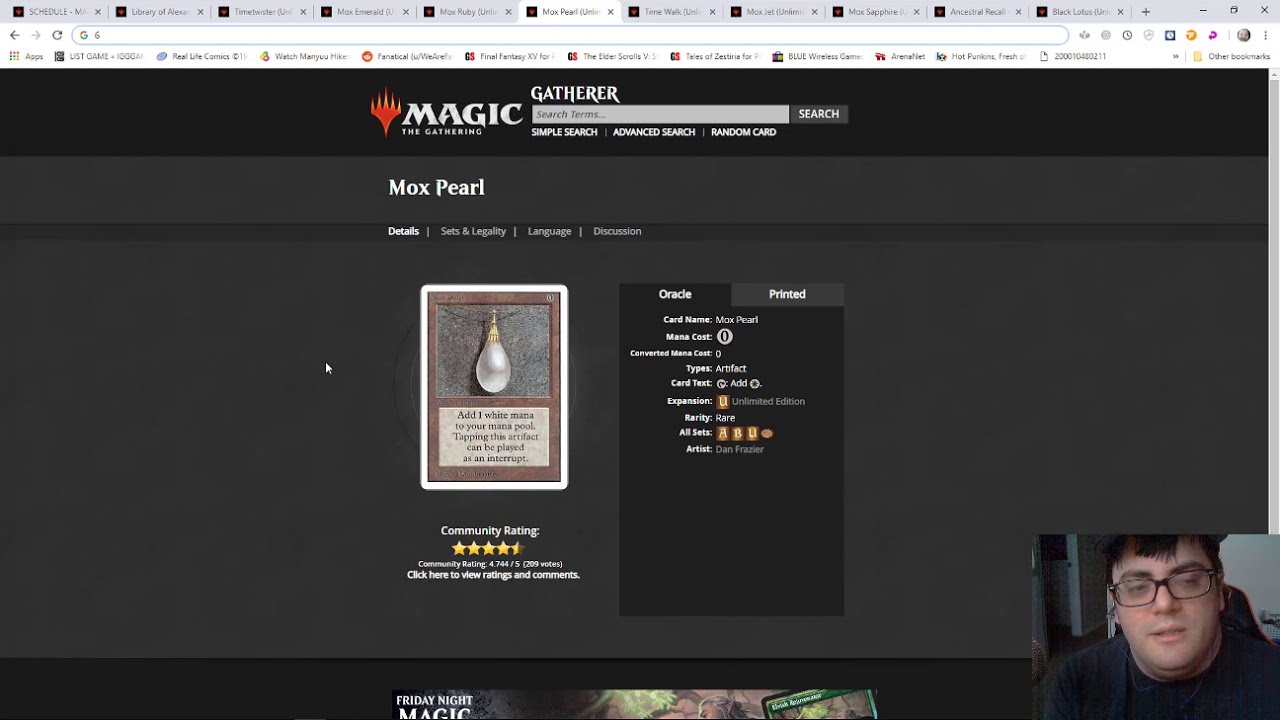Click the Gatherer Search Terms input field

[660, 114]
